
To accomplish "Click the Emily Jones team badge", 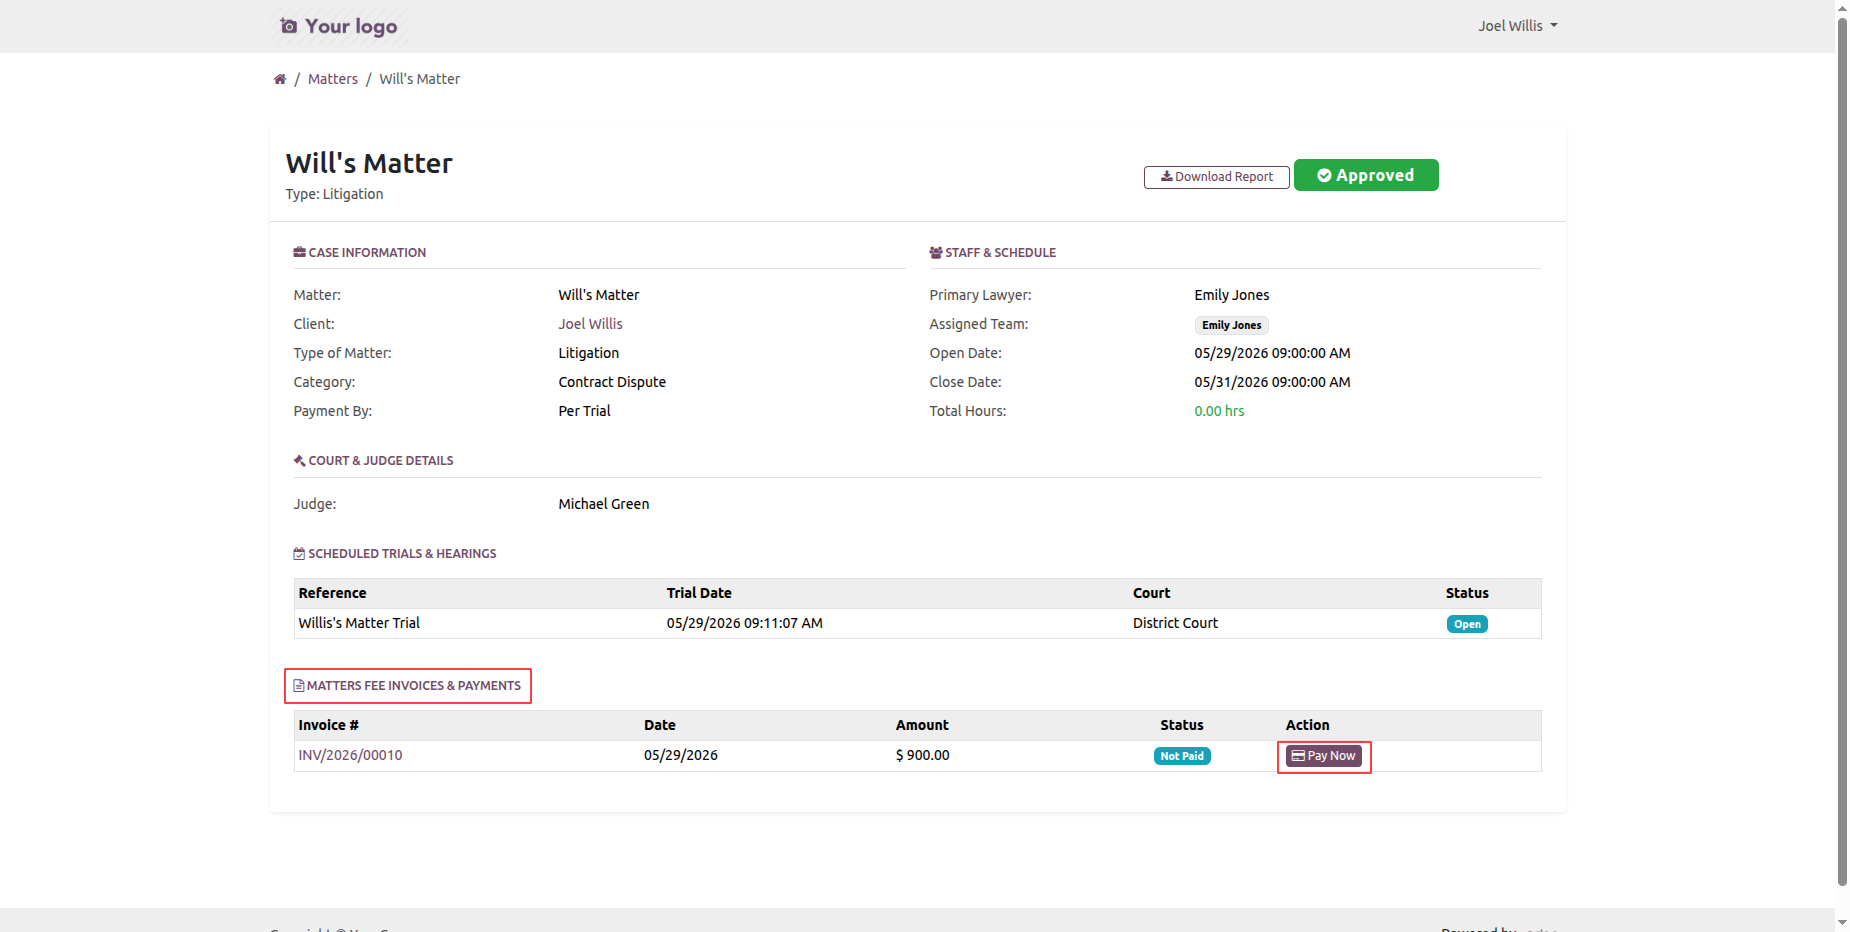I will click(1231, 325).
